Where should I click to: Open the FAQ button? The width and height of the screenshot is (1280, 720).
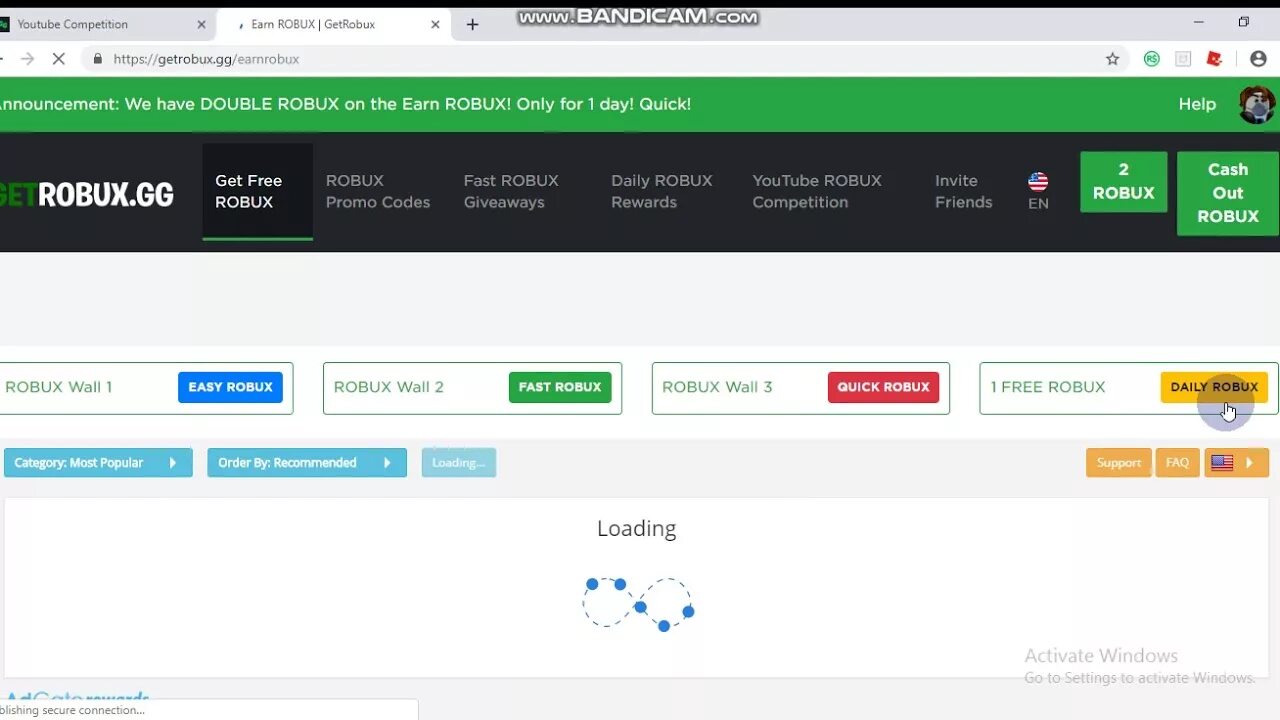coord(1177,462)
